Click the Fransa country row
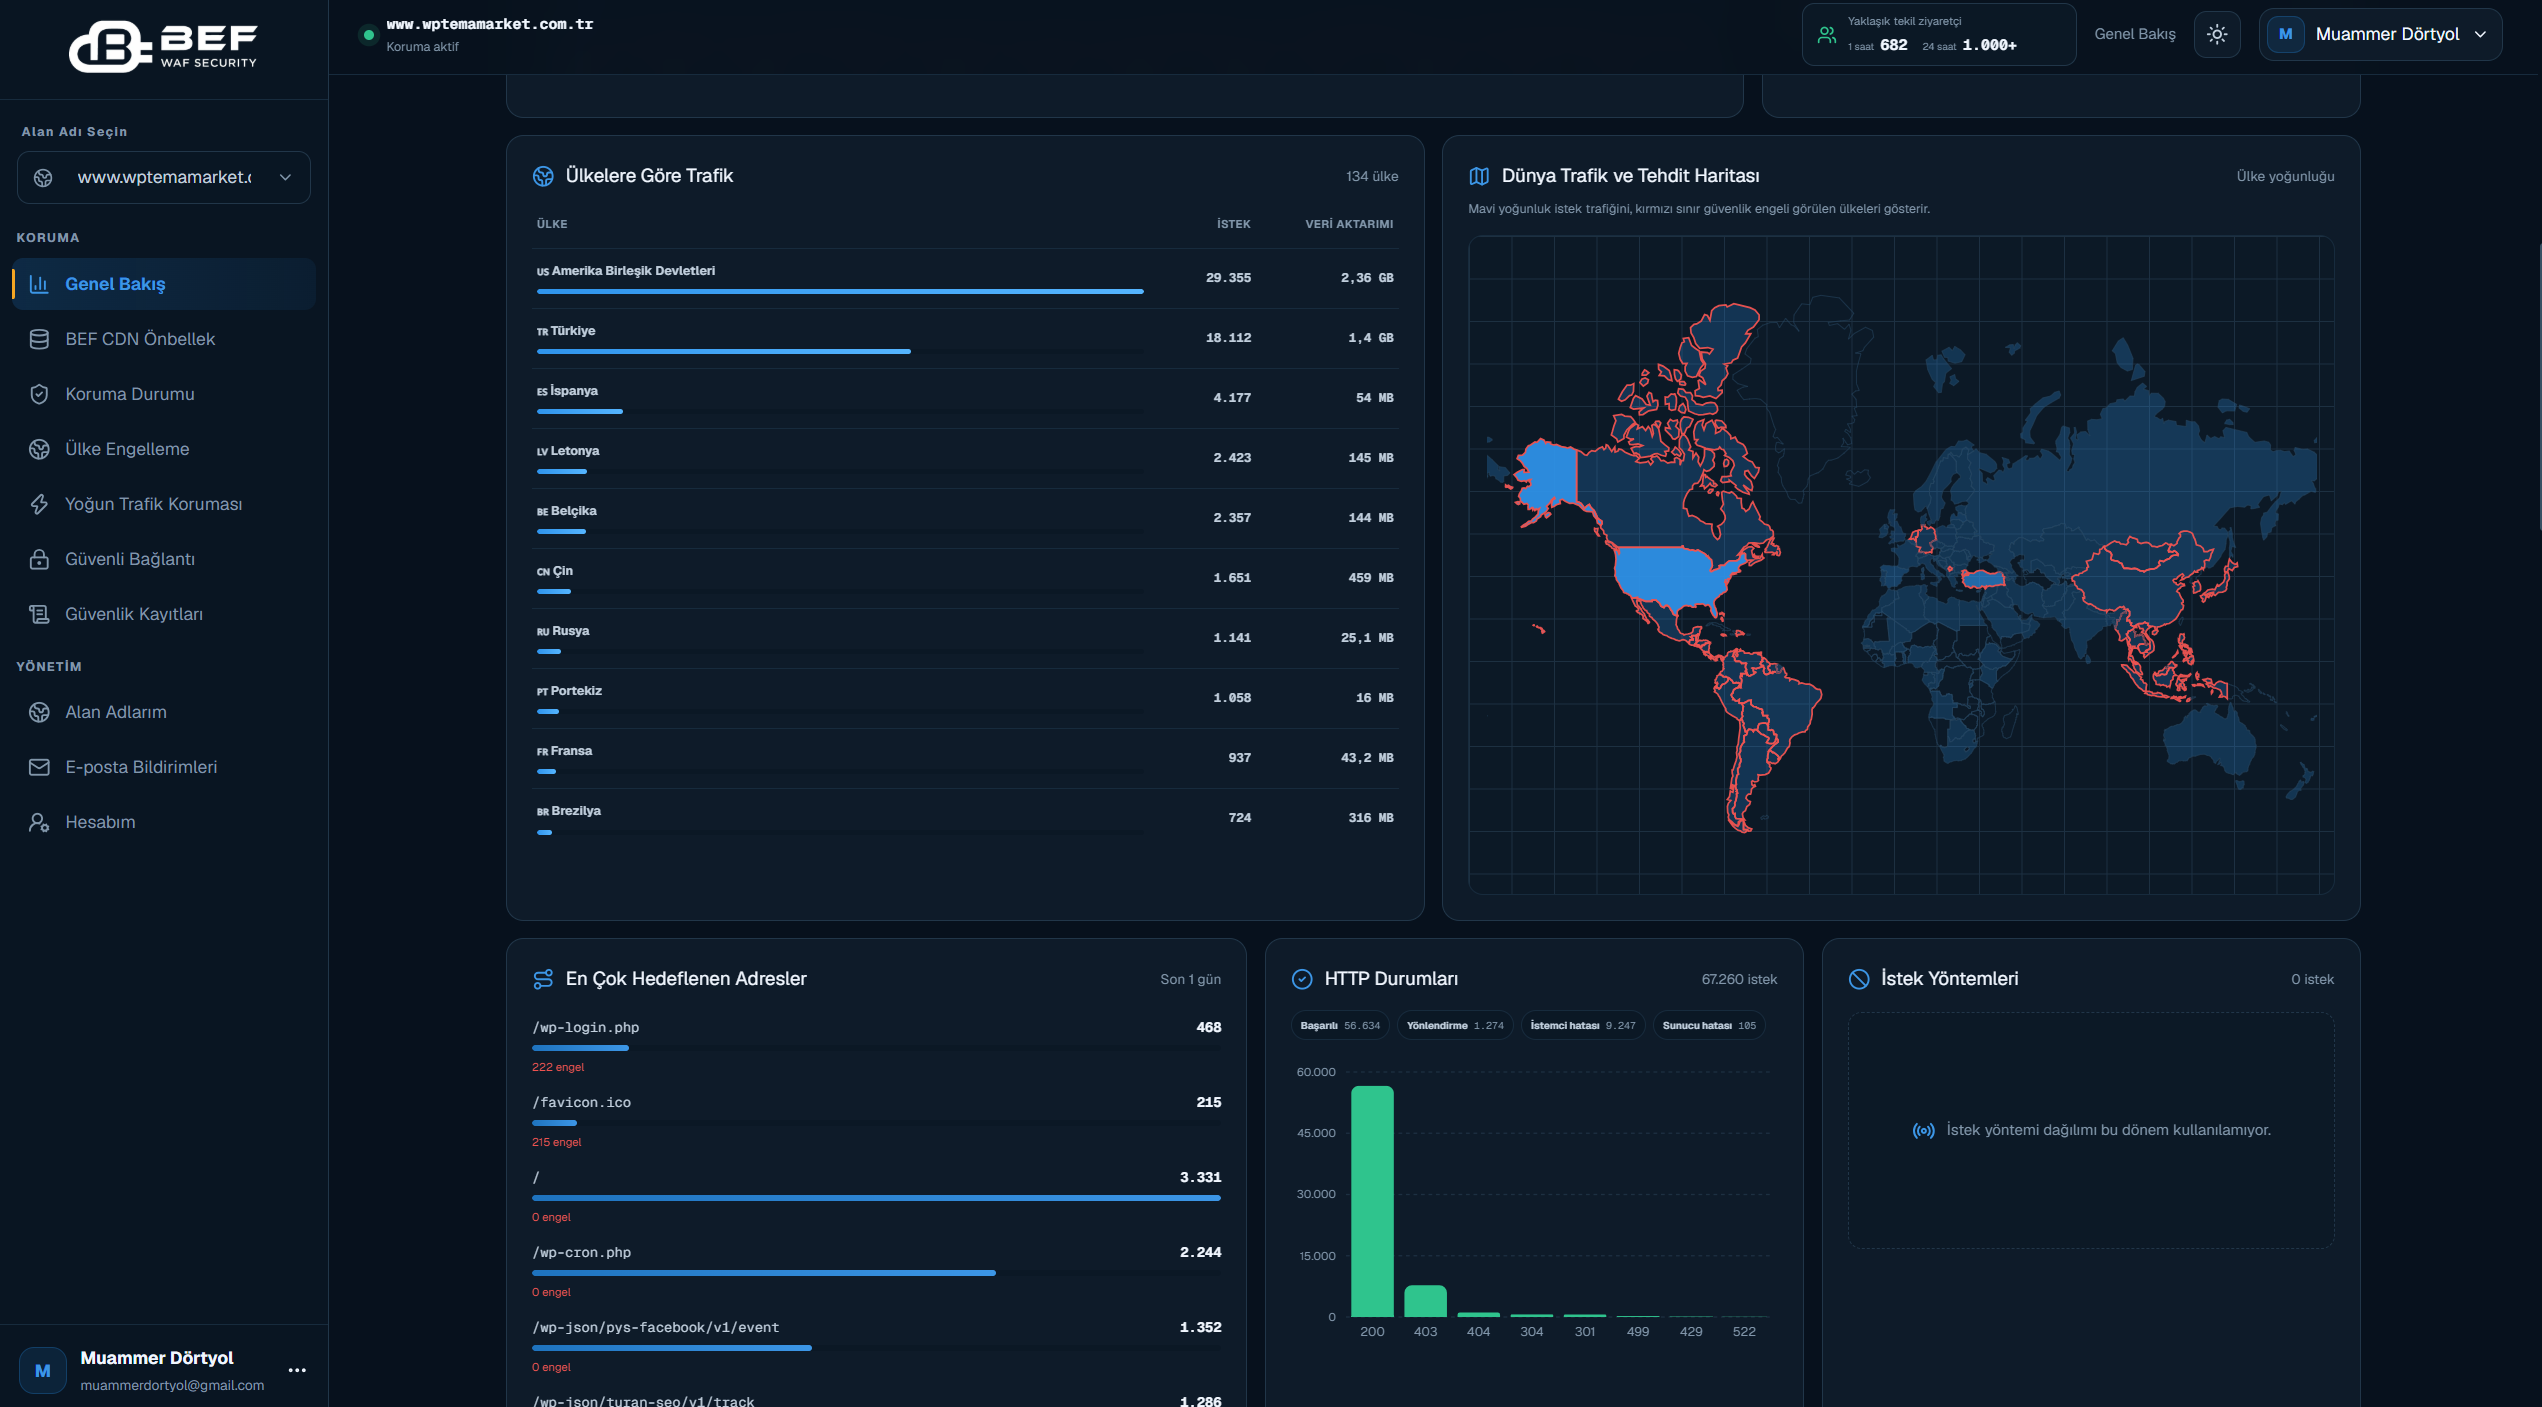This screenshot has height=1407, width=2542. coord(965,758)
